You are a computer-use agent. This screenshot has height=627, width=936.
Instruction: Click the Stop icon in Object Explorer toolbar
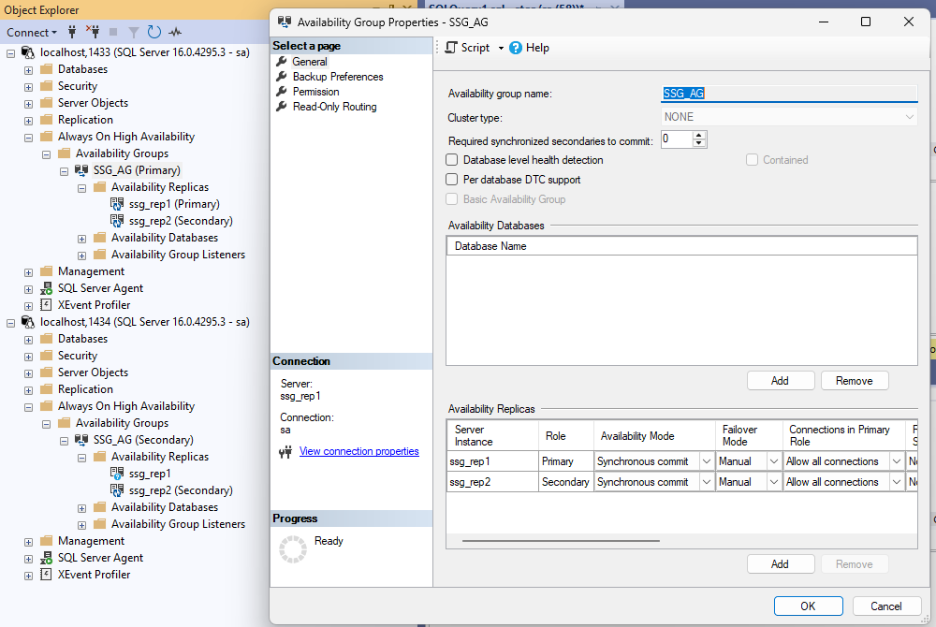[x=113, y=32]
